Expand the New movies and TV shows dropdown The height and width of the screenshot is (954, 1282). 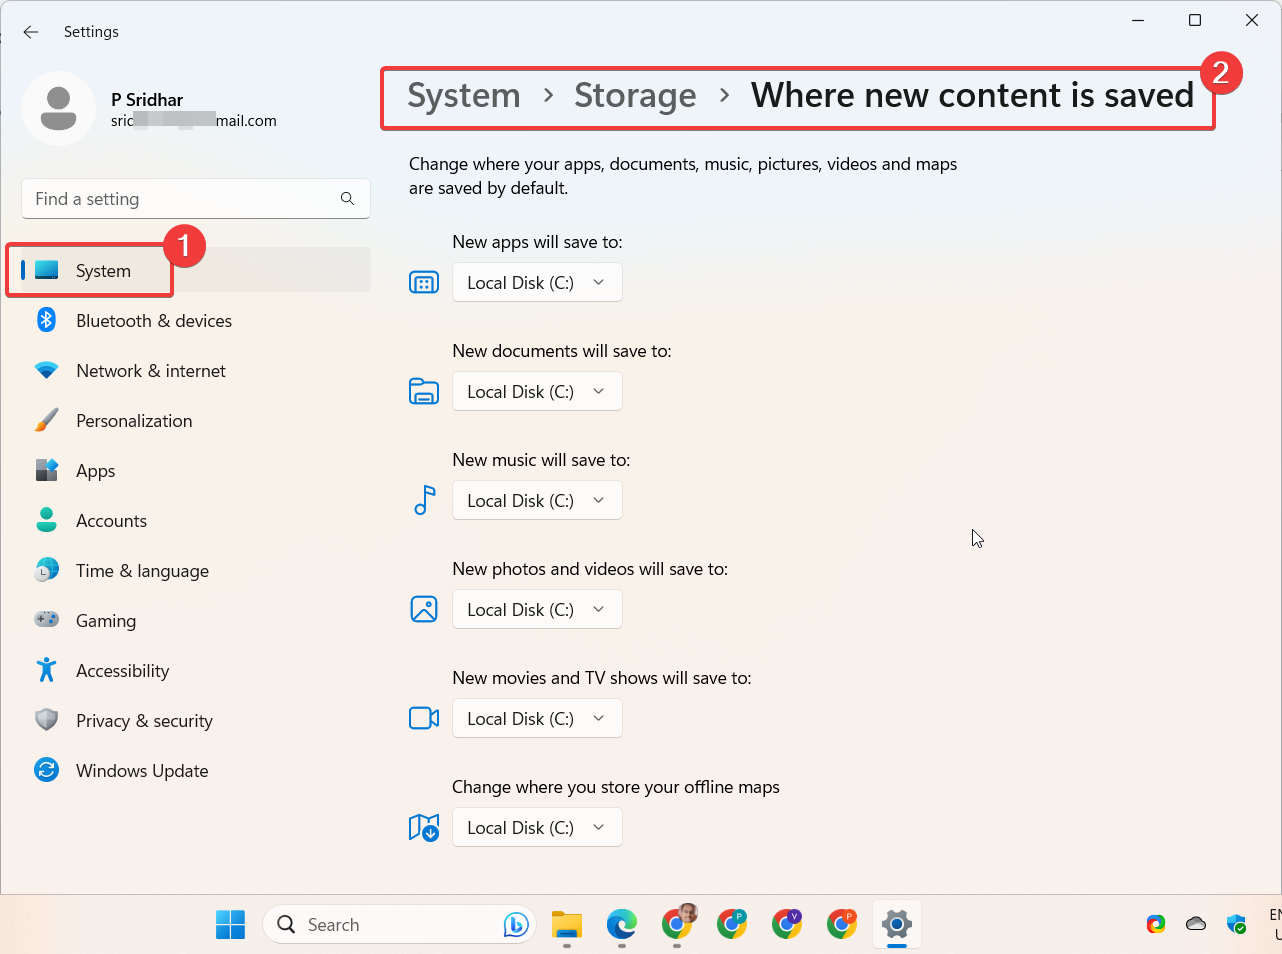tap(537, 719)
